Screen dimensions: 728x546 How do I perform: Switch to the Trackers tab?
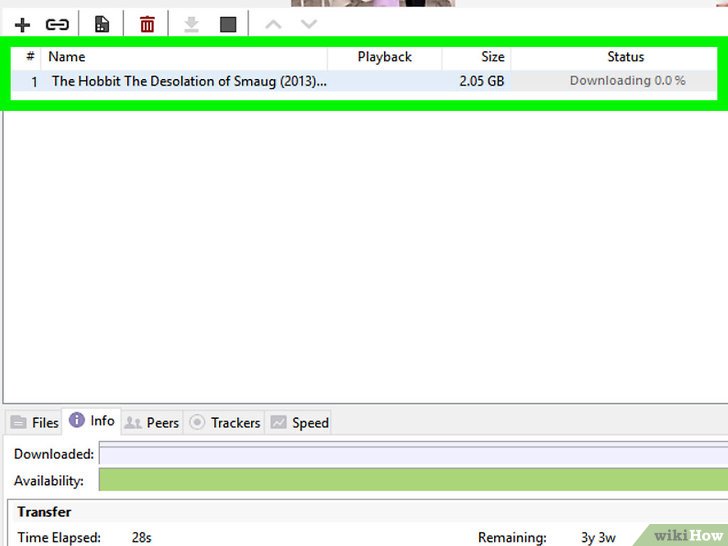pos(225,422)
